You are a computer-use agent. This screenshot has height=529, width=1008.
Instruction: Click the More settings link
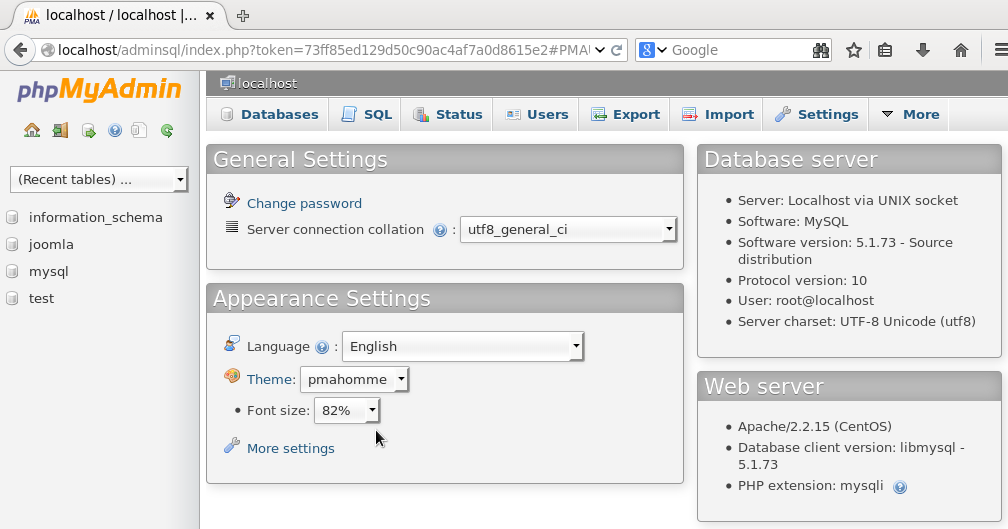(291, 449)
